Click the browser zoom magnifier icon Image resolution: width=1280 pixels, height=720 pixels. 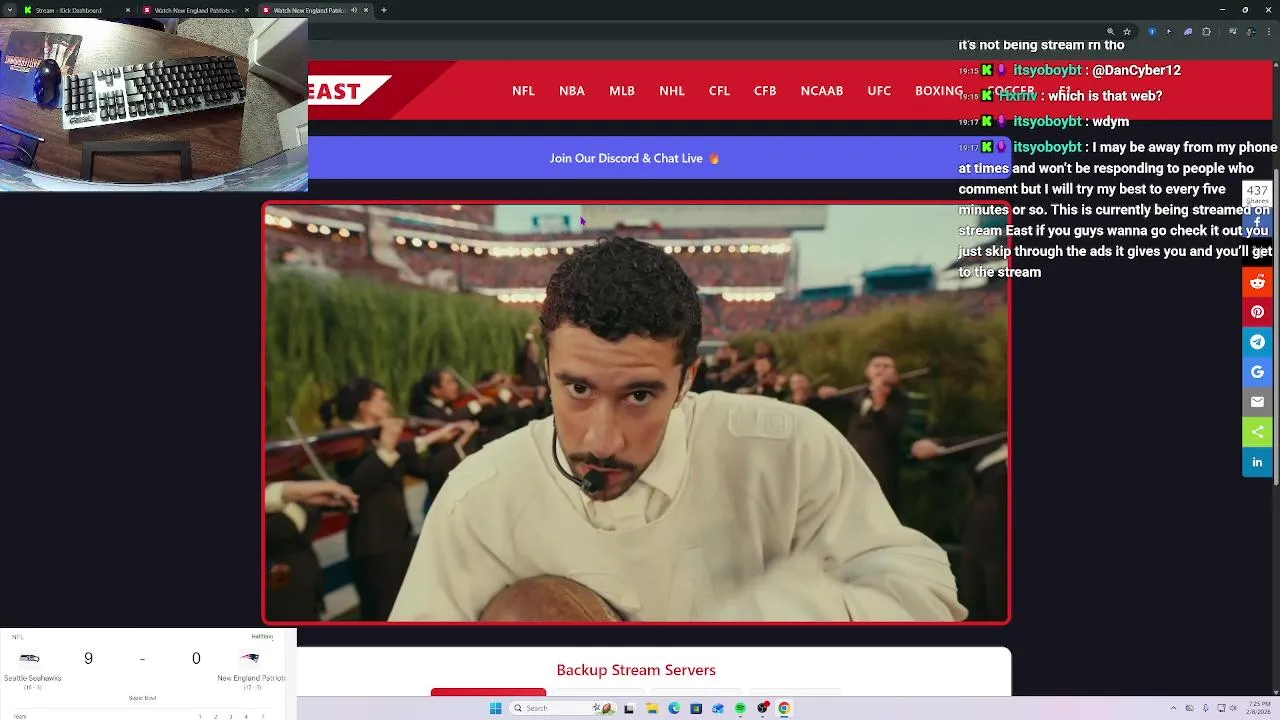[1110, 31]
